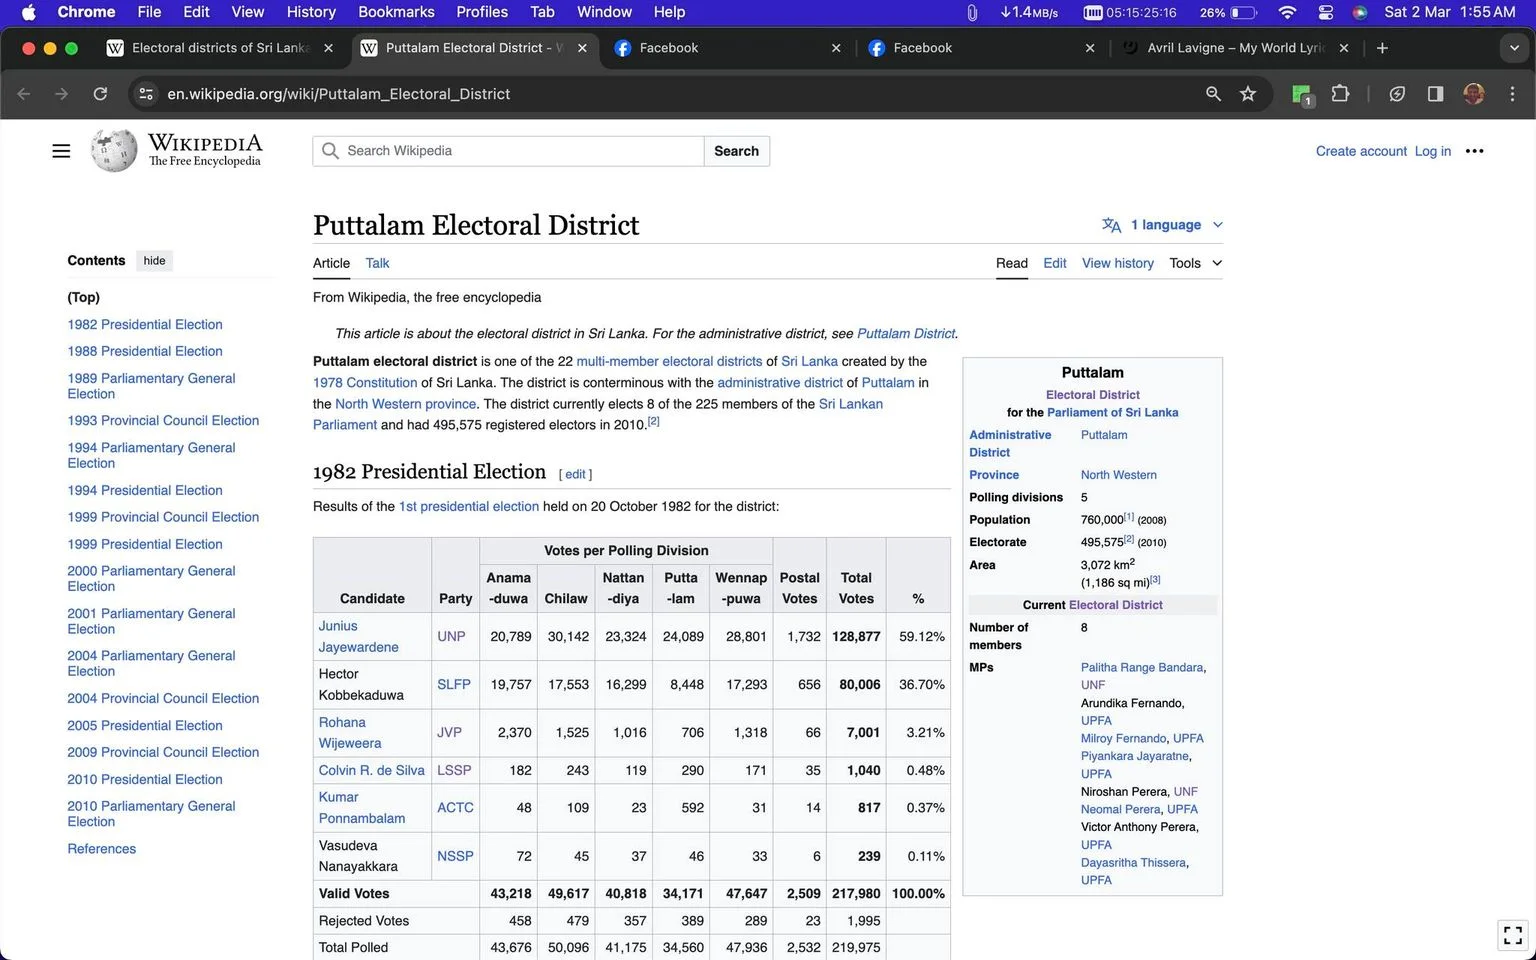
Task: Open the Chrome extensions puzzle icon
Action: pyautogui.click(x=1340, y=94)
